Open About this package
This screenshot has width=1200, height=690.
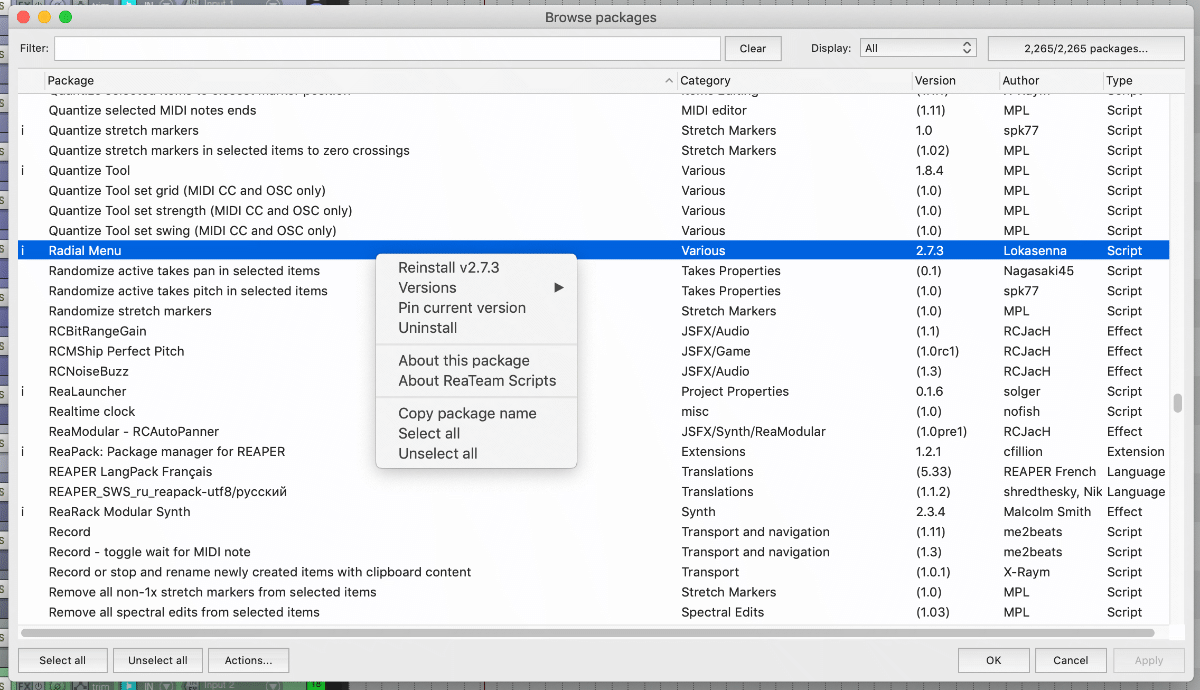click(463, 361)
